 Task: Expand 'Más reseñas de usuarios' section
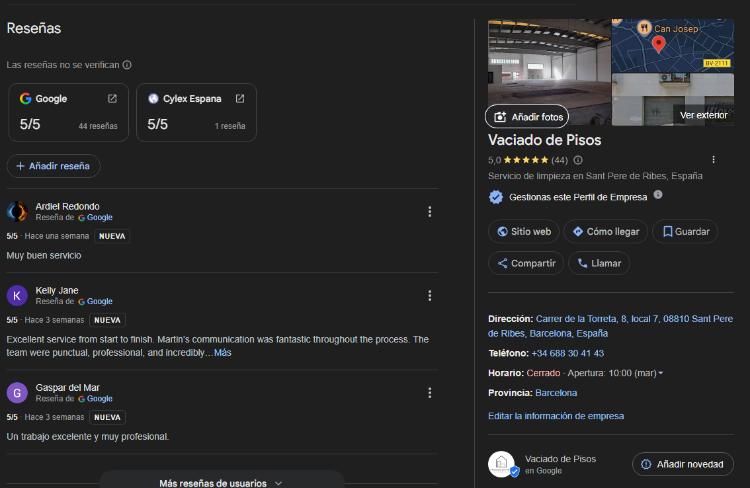221,483
